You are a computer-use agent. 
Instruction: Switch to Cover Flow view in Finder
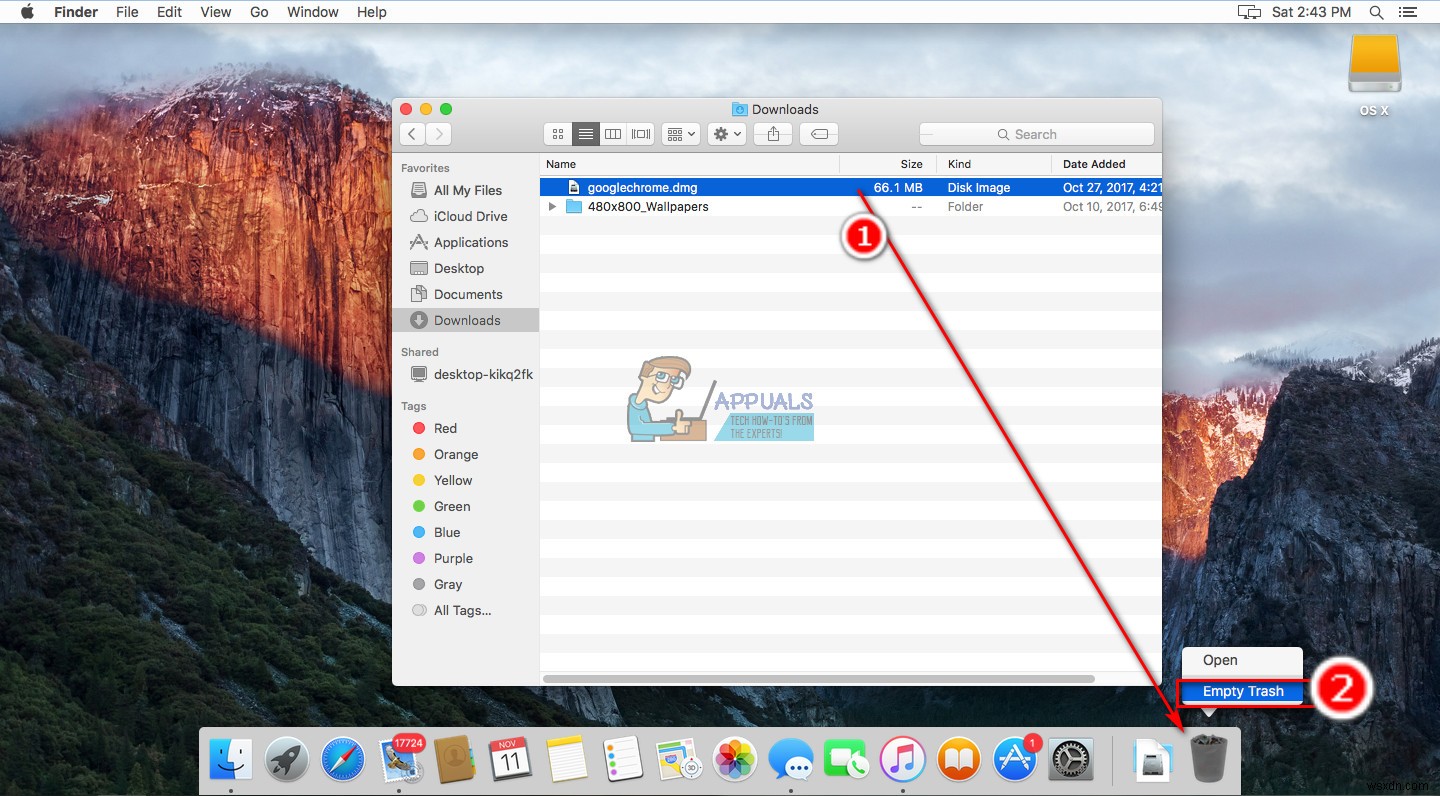[640, 134]
